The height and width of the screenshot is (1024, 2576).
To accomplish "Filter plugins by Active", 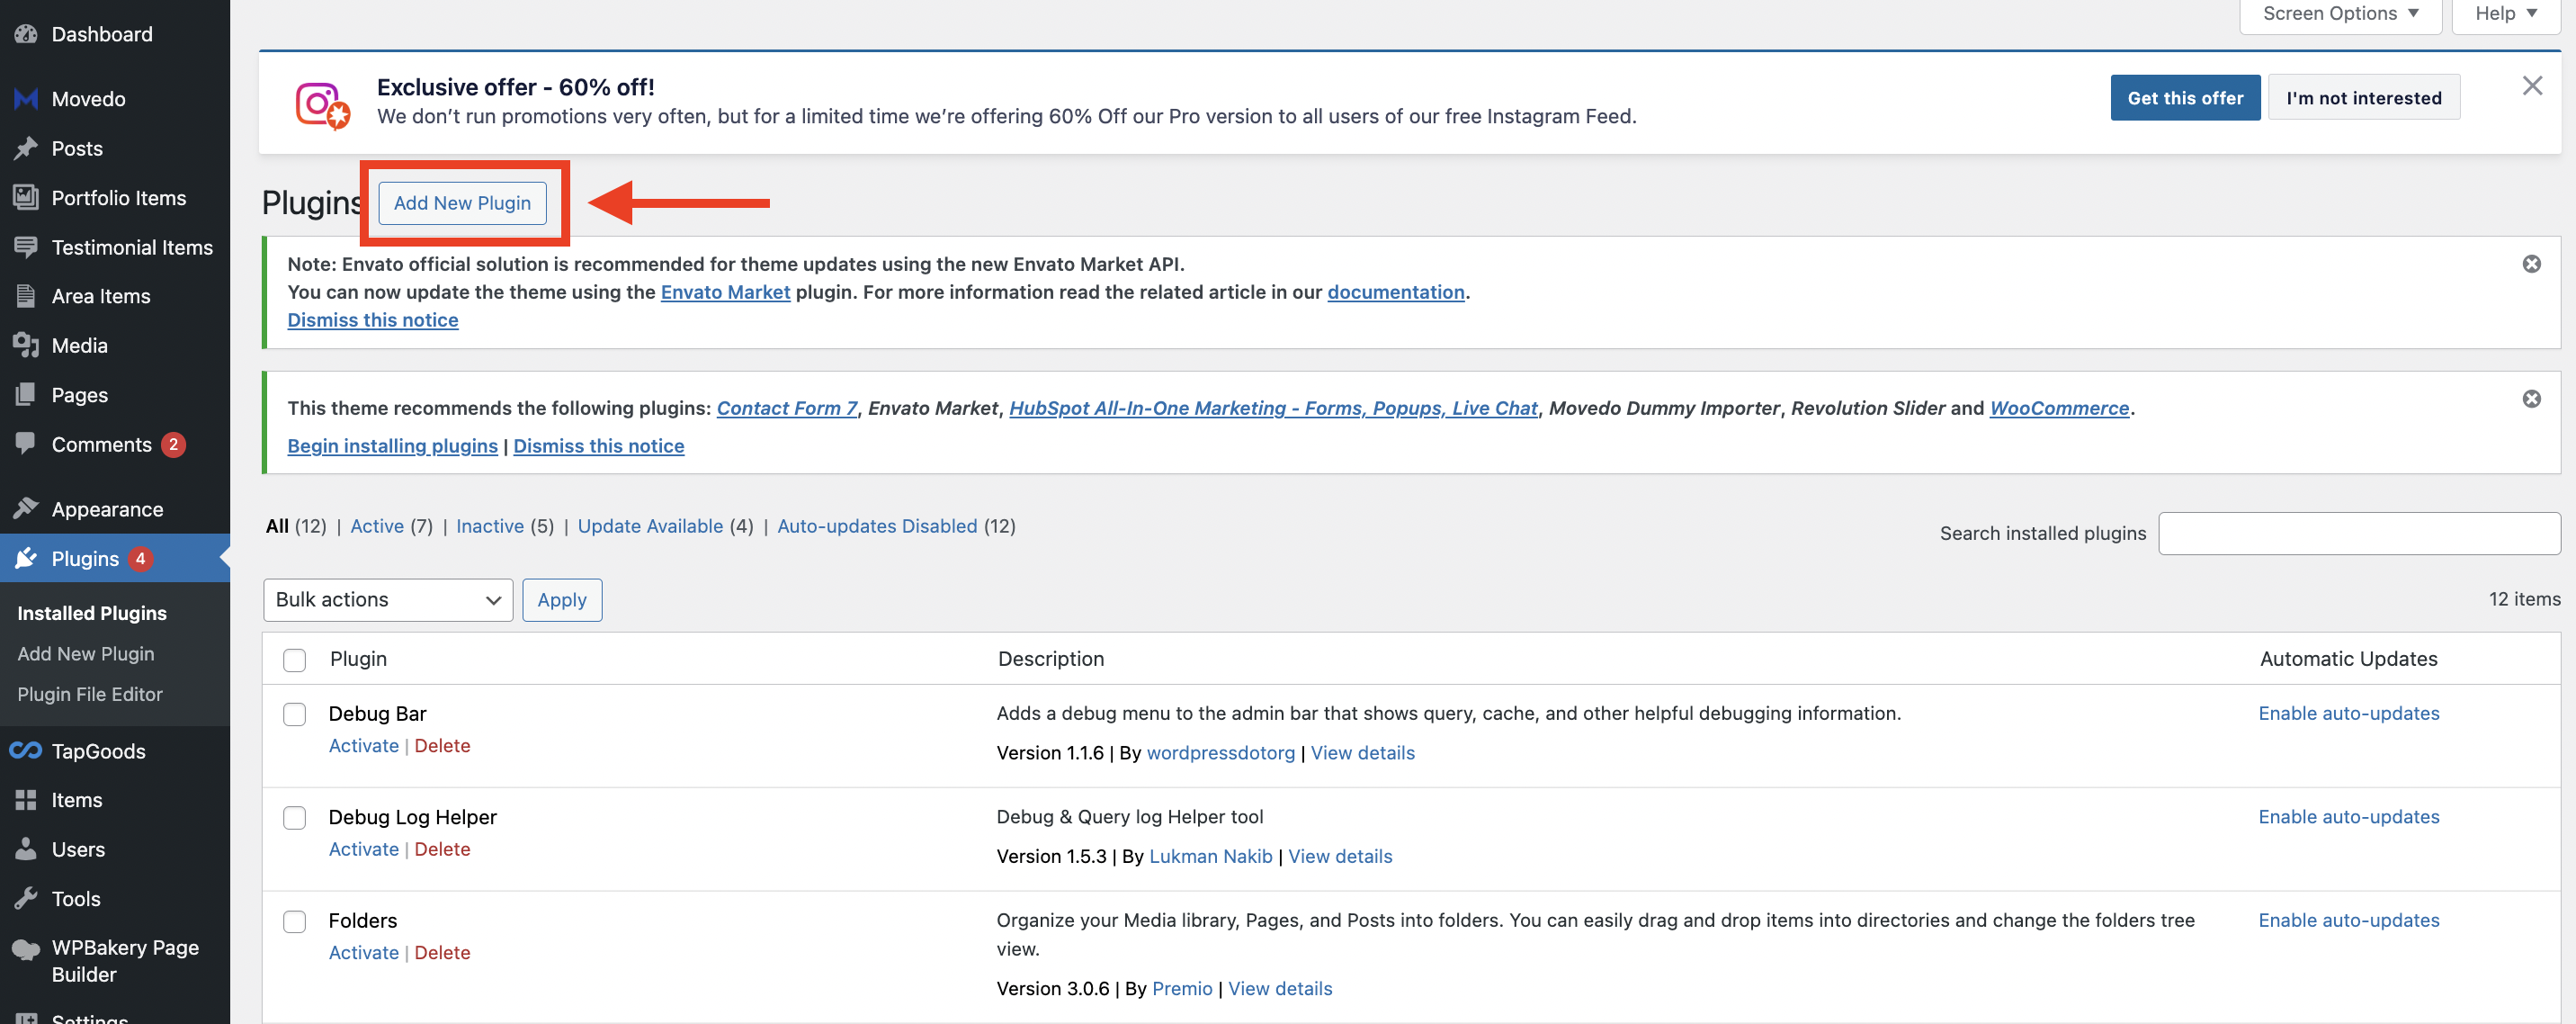I will 377,526.
